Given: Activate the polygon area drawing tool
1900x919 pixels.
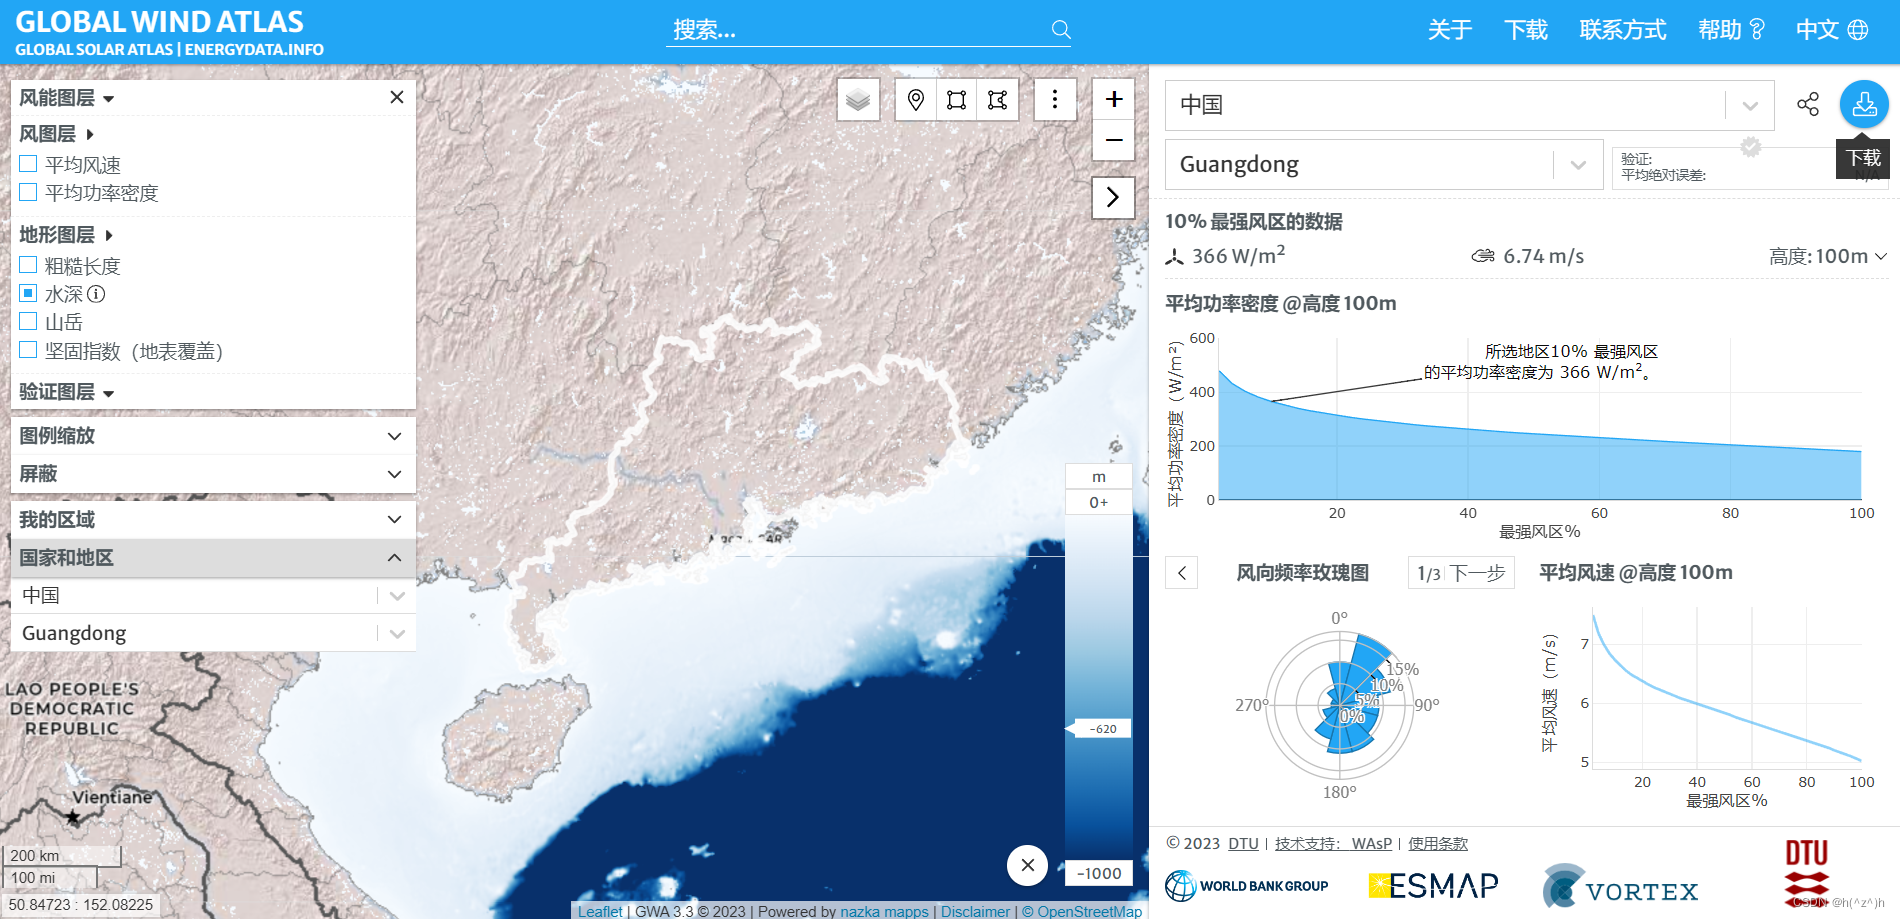Looking at the screenshot, I should [x=997, y=99].
